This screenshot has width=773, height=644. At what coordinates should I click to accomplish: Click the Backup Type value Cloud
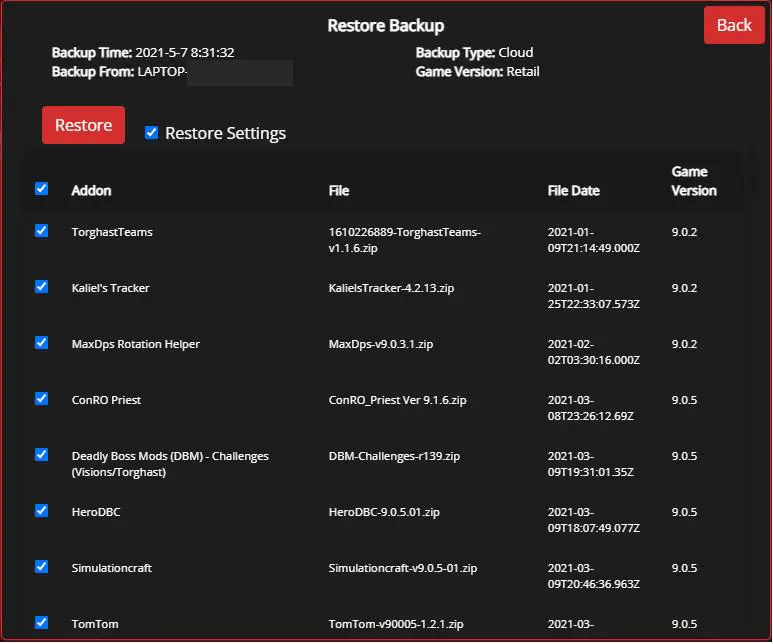(516, 53)
